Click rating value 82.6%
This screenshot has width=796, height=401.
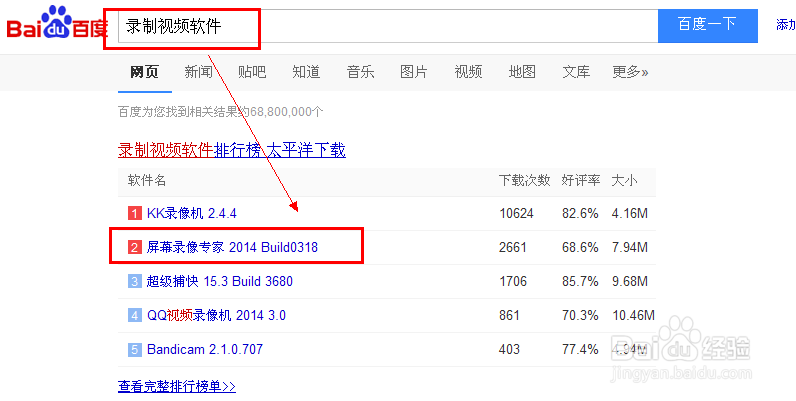(580, 213)
